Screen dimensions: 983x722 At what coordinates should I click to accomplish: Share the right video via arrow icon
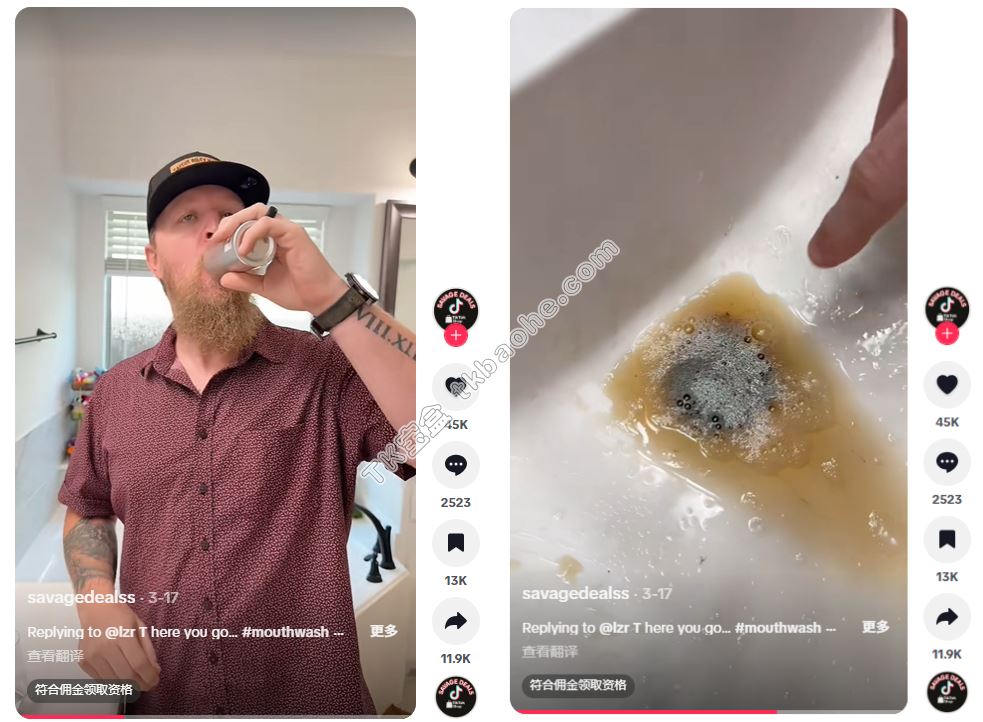point(947,617)
